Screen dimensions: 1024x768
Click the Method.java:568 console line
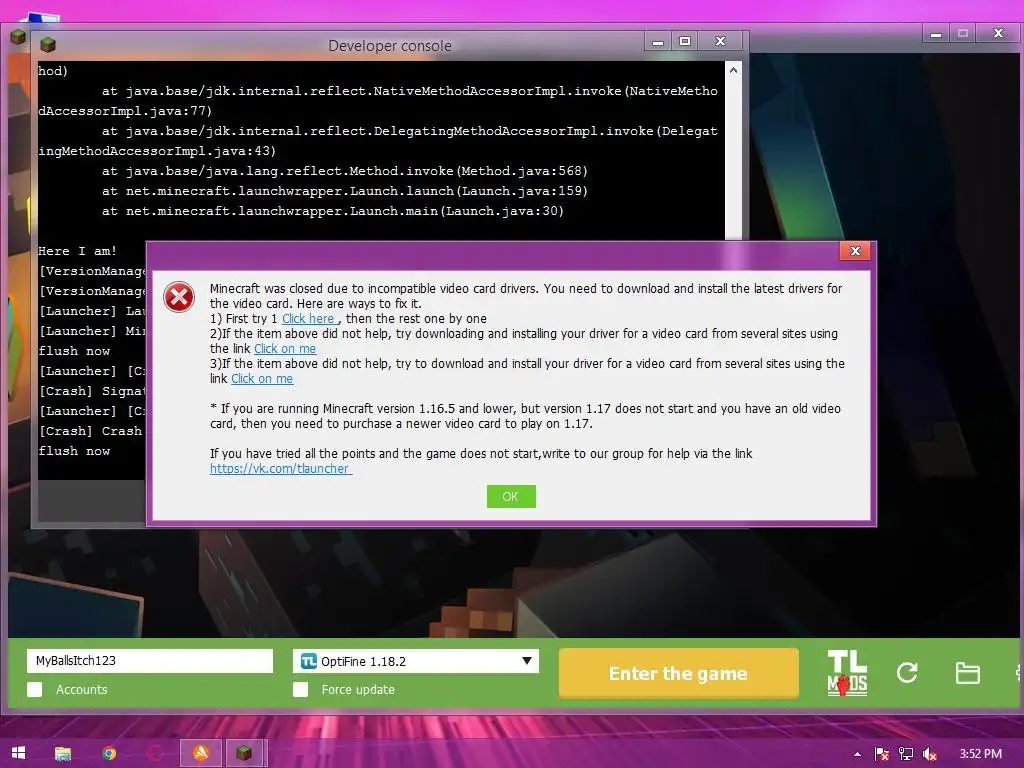click(345, 171)
